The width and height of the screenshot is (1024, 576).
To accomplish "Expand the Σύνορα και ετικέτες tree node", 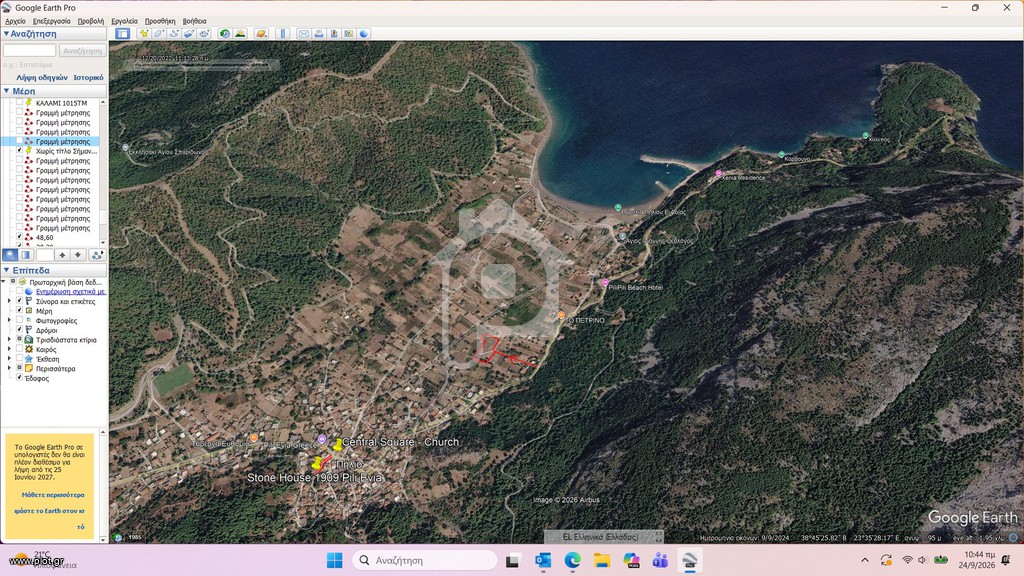I will 9,301.
